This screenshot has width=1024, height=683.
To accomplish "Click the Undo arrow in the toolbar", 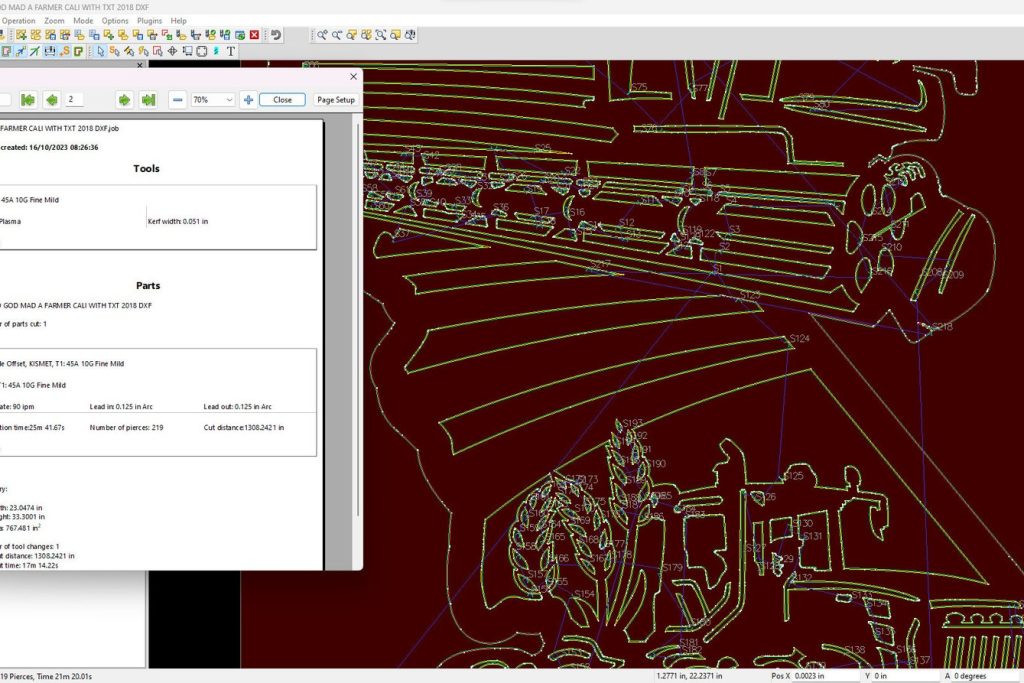I will pos(275,35).
